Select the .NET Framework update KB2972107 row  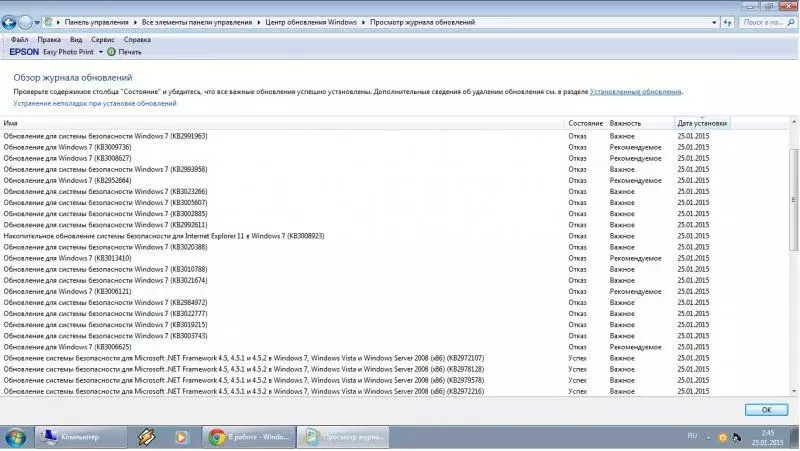(394, 358)
